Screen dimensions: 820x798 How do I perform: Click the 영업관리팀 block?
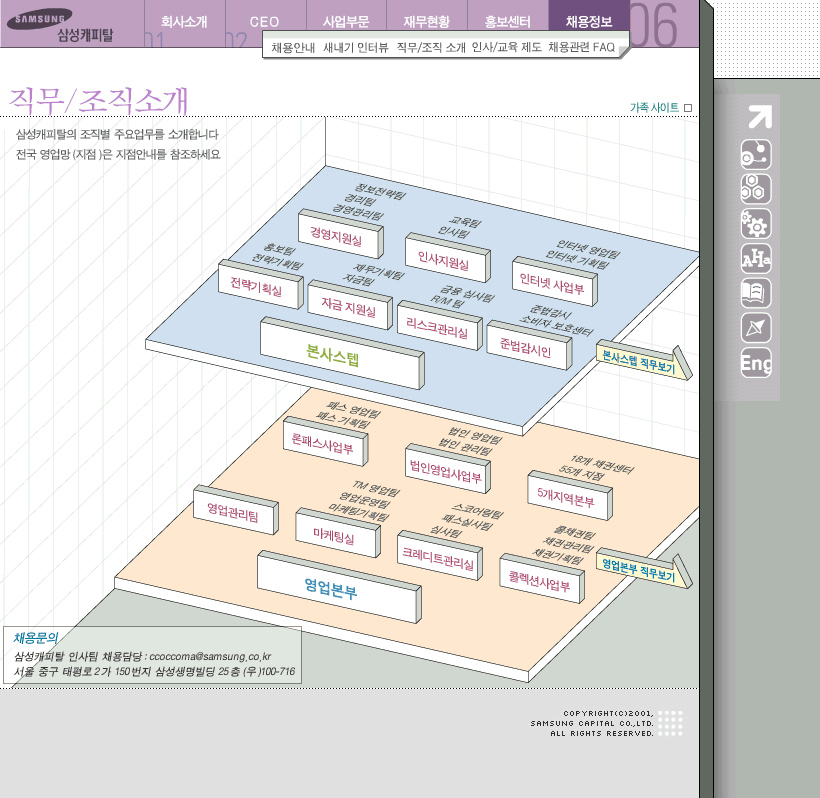tap(235, 512)
